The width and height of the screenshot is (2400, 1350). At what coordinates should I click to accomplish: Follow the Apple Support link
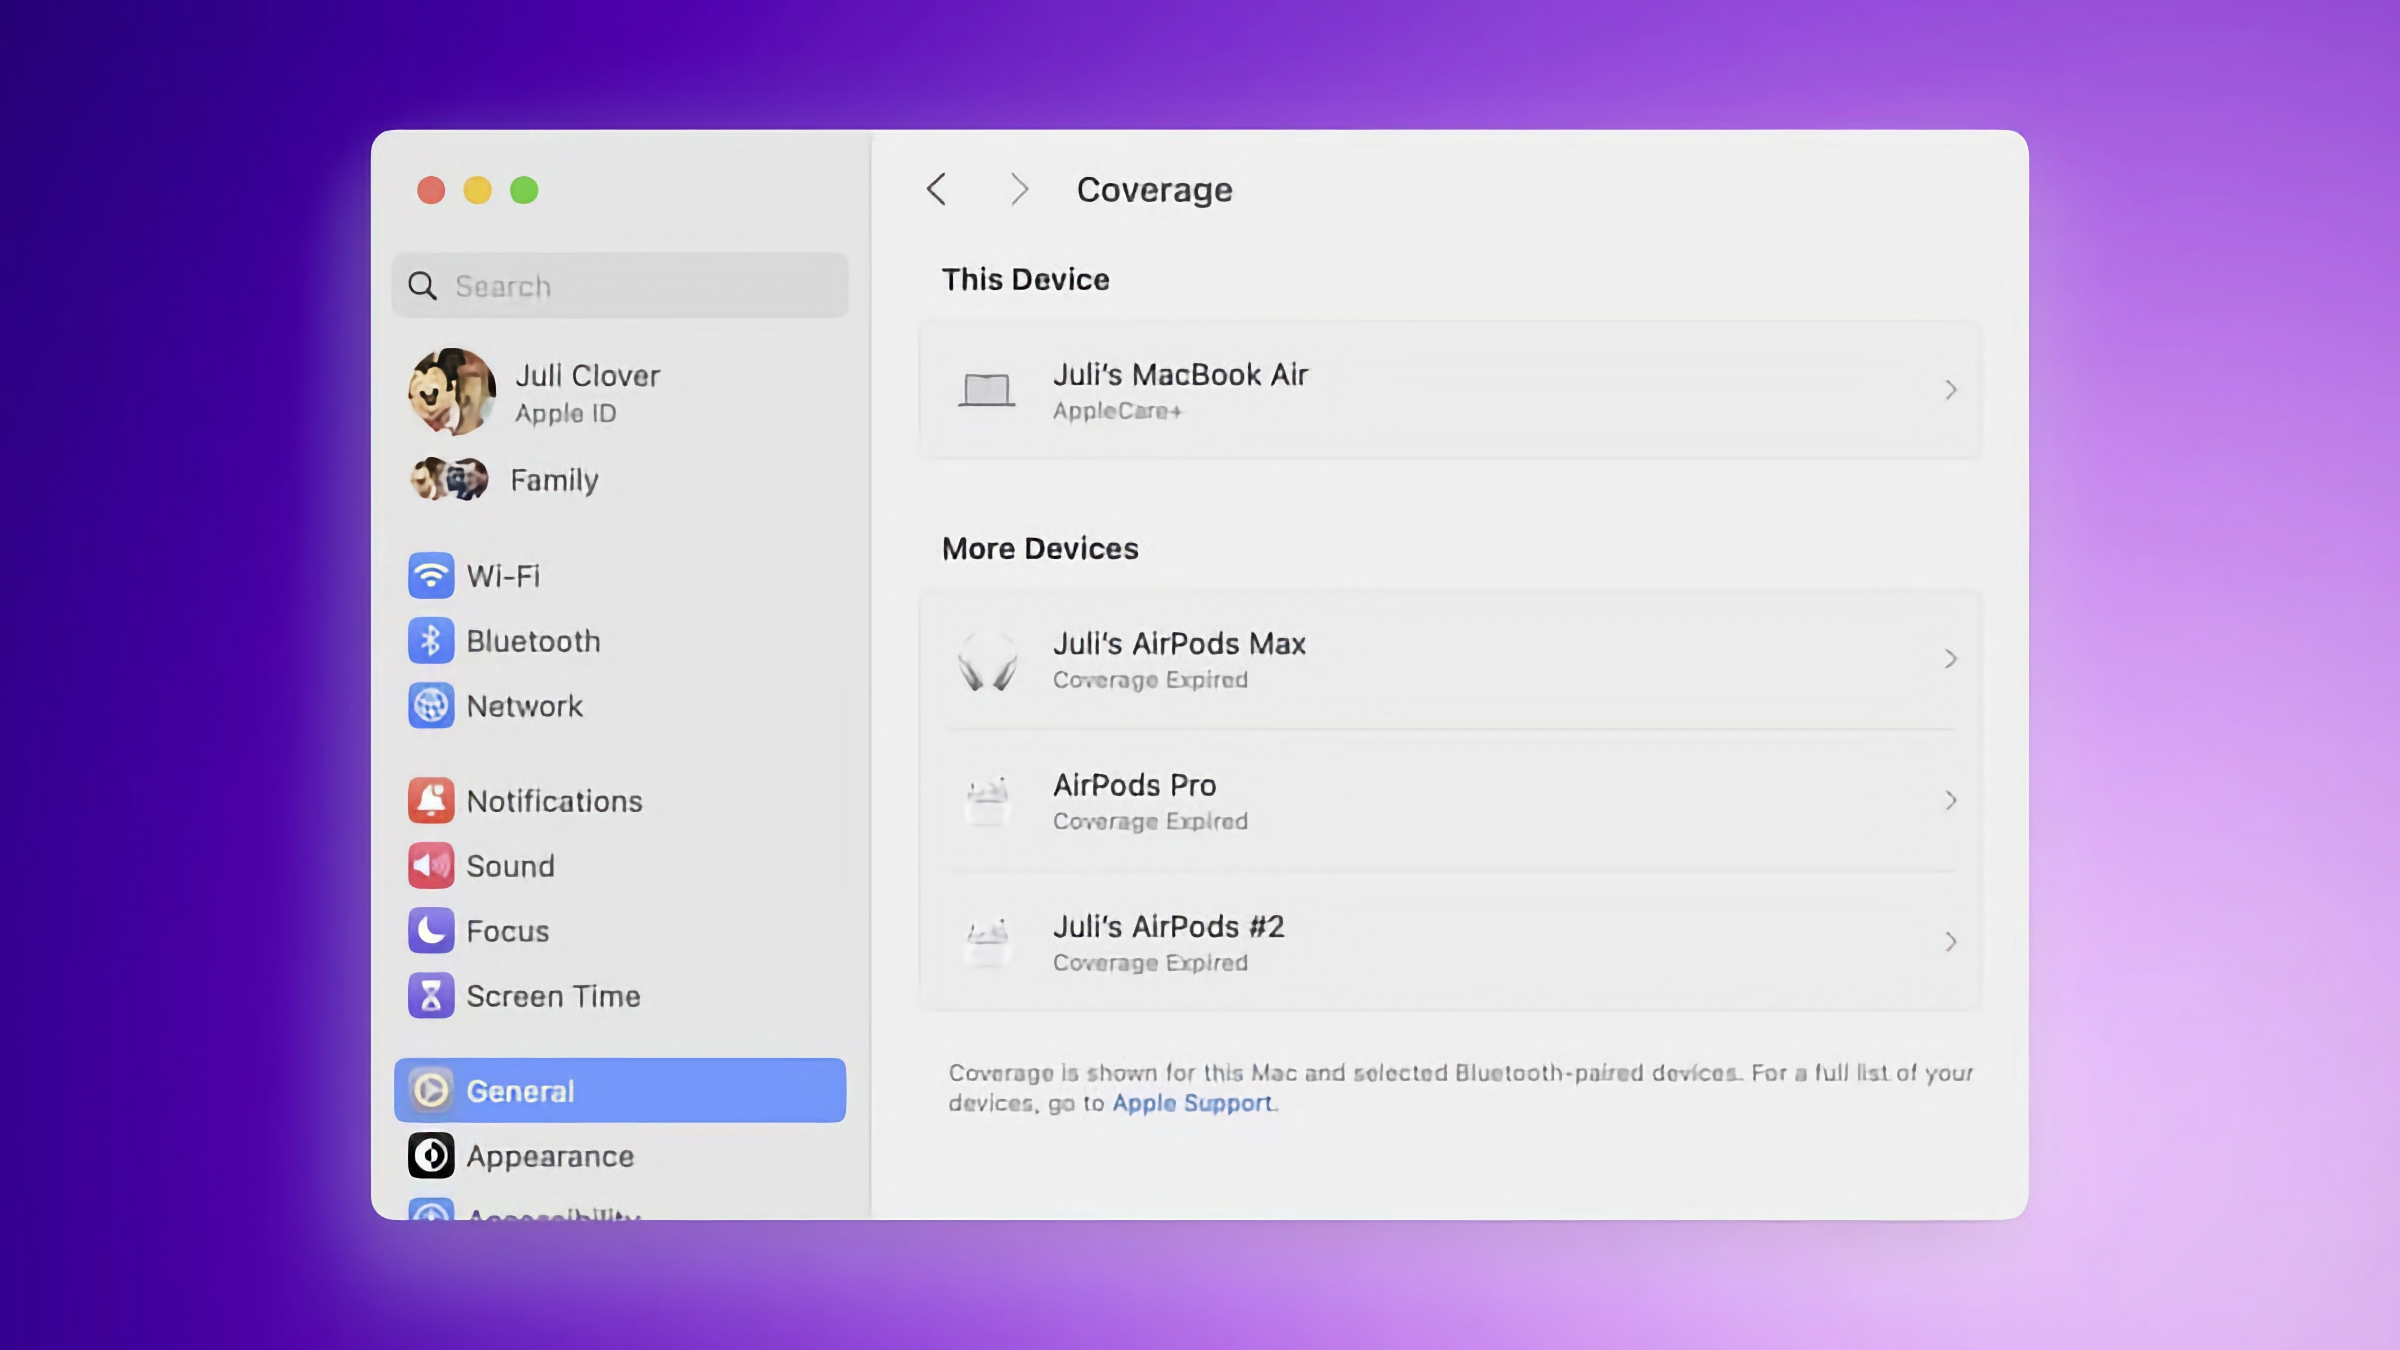pyautogui.click(x=1192, y=1103)
